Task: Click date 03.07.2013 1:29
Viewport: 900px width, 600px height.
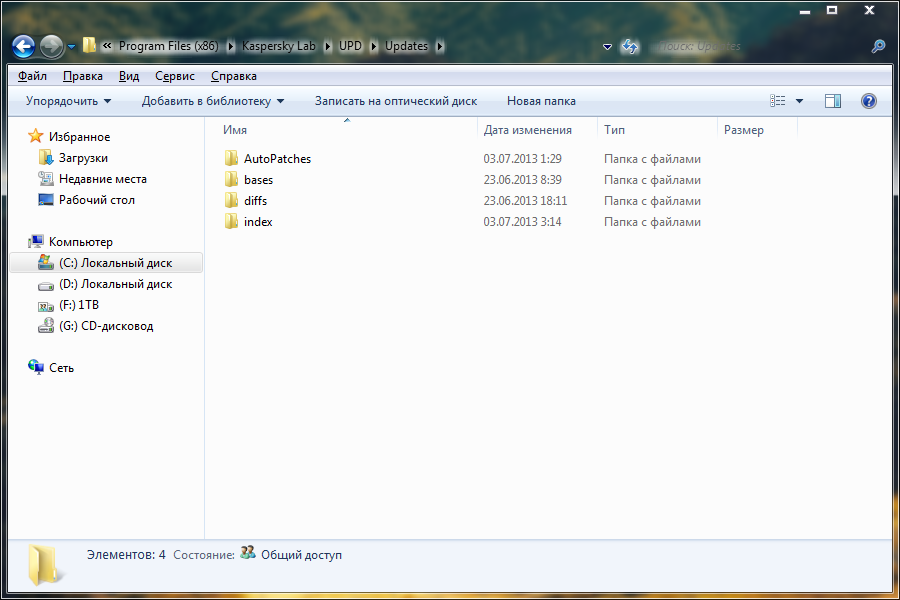Action: pos(522,159)
